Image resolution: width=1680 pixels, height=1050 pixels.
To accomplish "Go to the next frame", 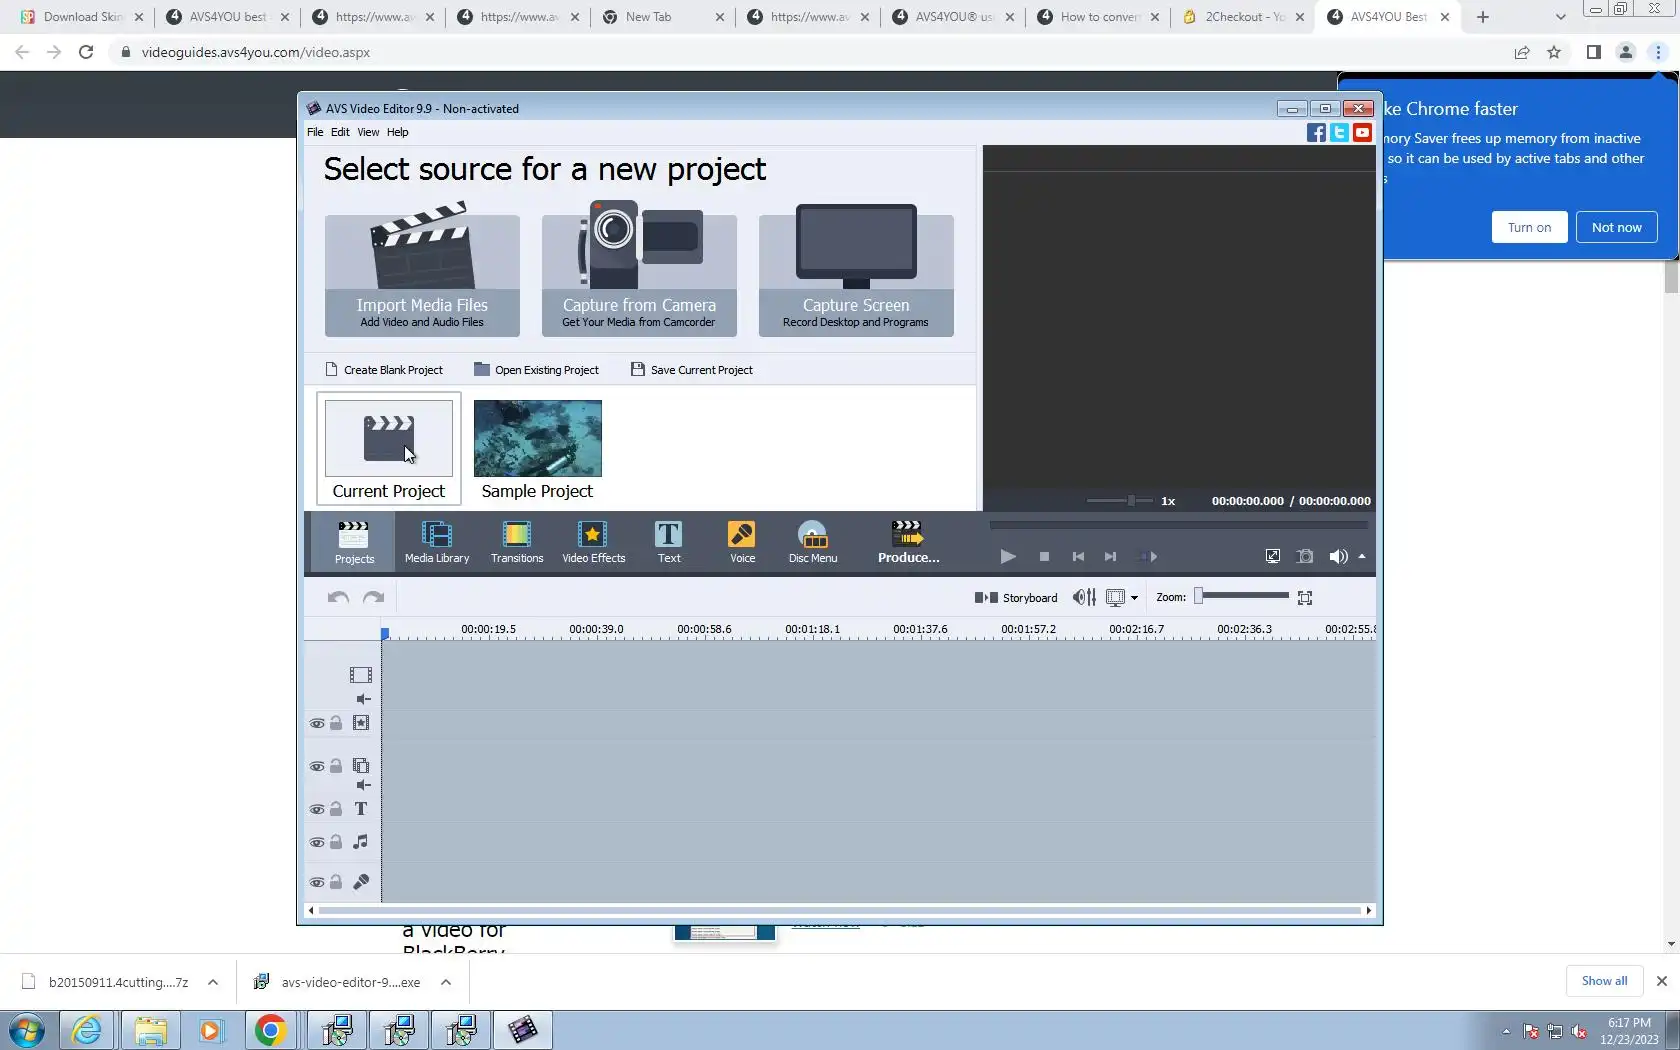I will point(1110,556).
